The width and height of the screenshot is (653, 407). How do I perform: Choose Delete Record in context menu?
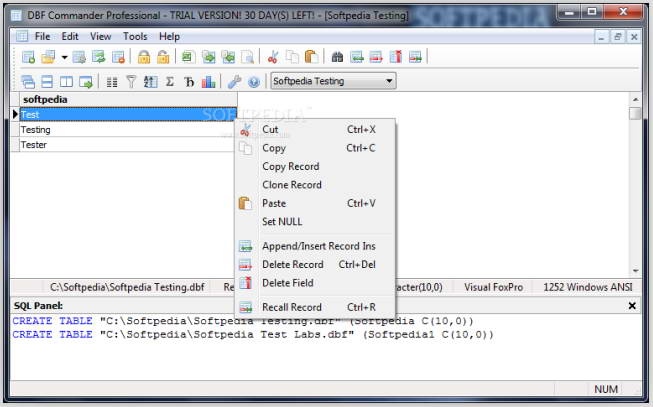[314, 265]
